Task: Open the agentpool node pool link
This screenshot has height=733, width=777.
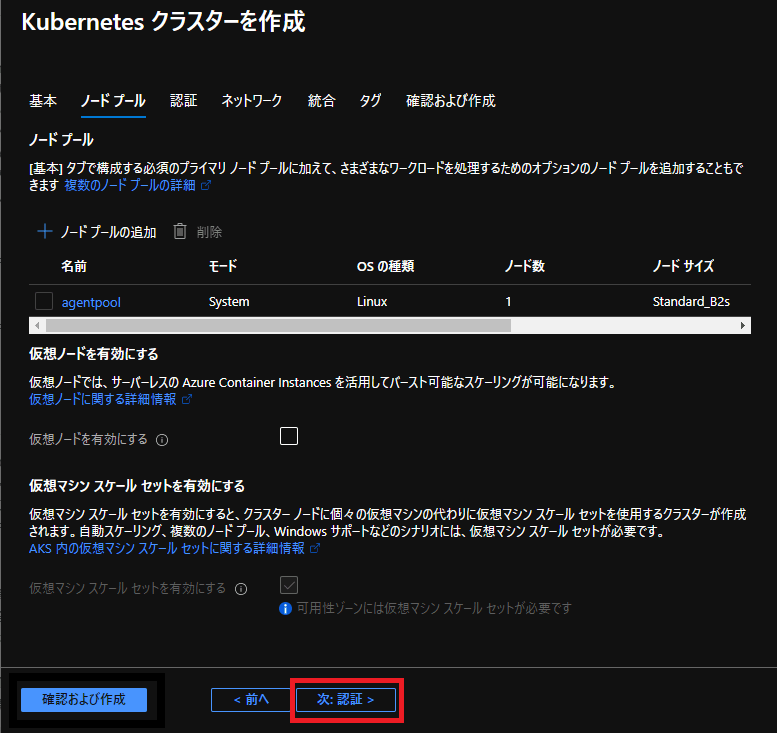Action: (91, 302)
